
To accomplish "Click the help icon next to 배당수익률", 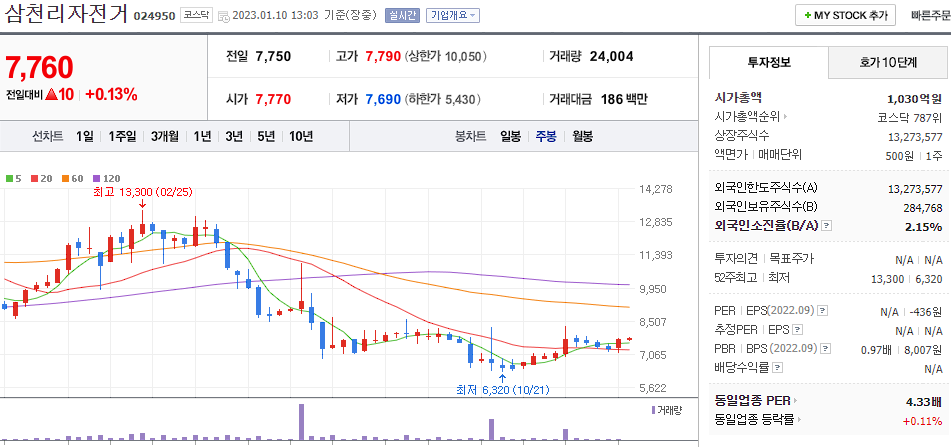I will tap(778, 368).
